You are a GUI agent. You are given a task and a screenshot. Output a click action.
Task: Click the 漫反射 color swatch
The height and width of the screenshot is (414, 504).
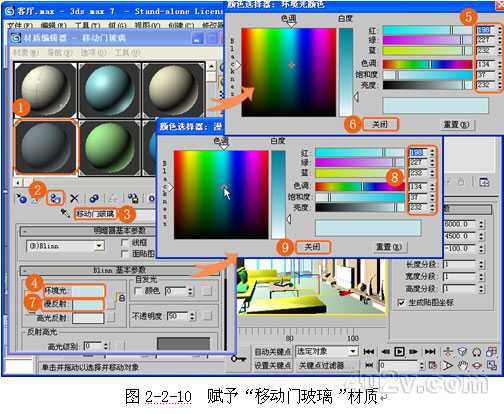click(88, 304)
